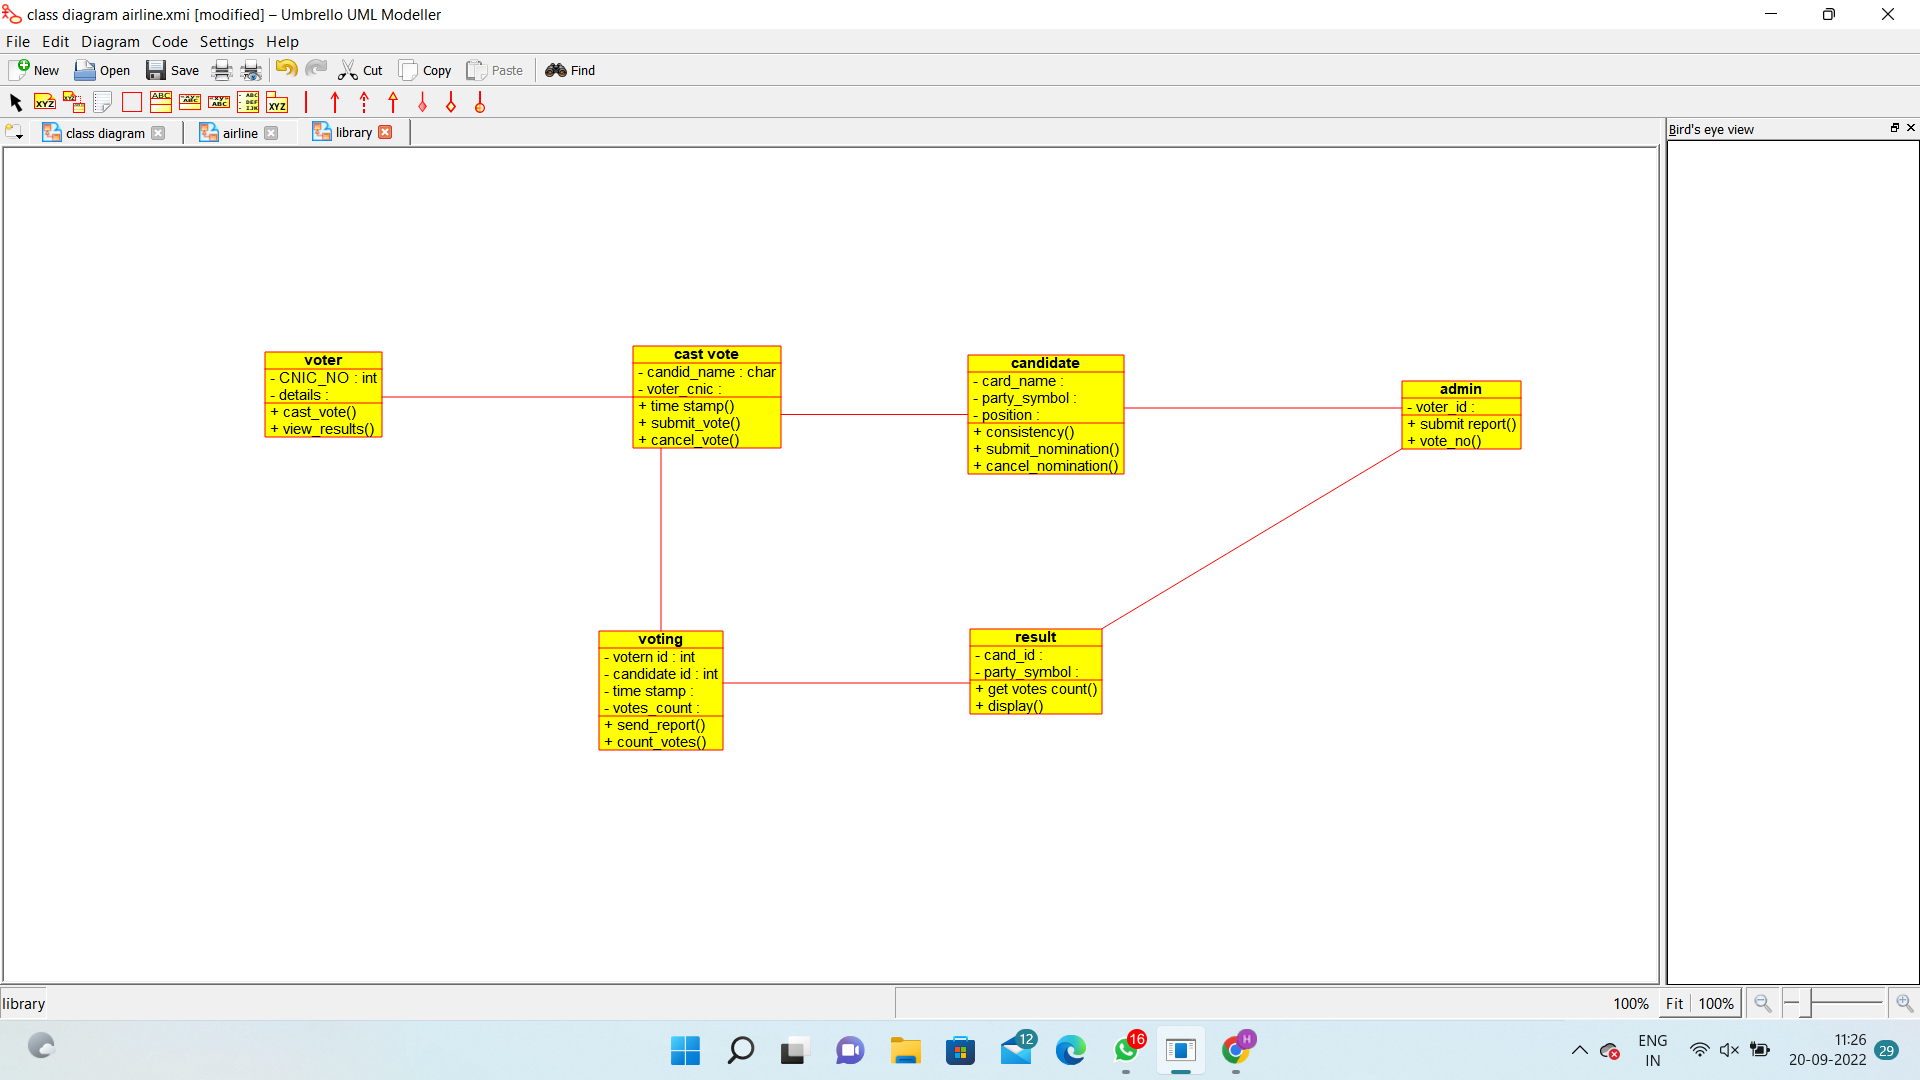Switch to the class diagram tab
Screen dimensions: 1920x1080
105,133
